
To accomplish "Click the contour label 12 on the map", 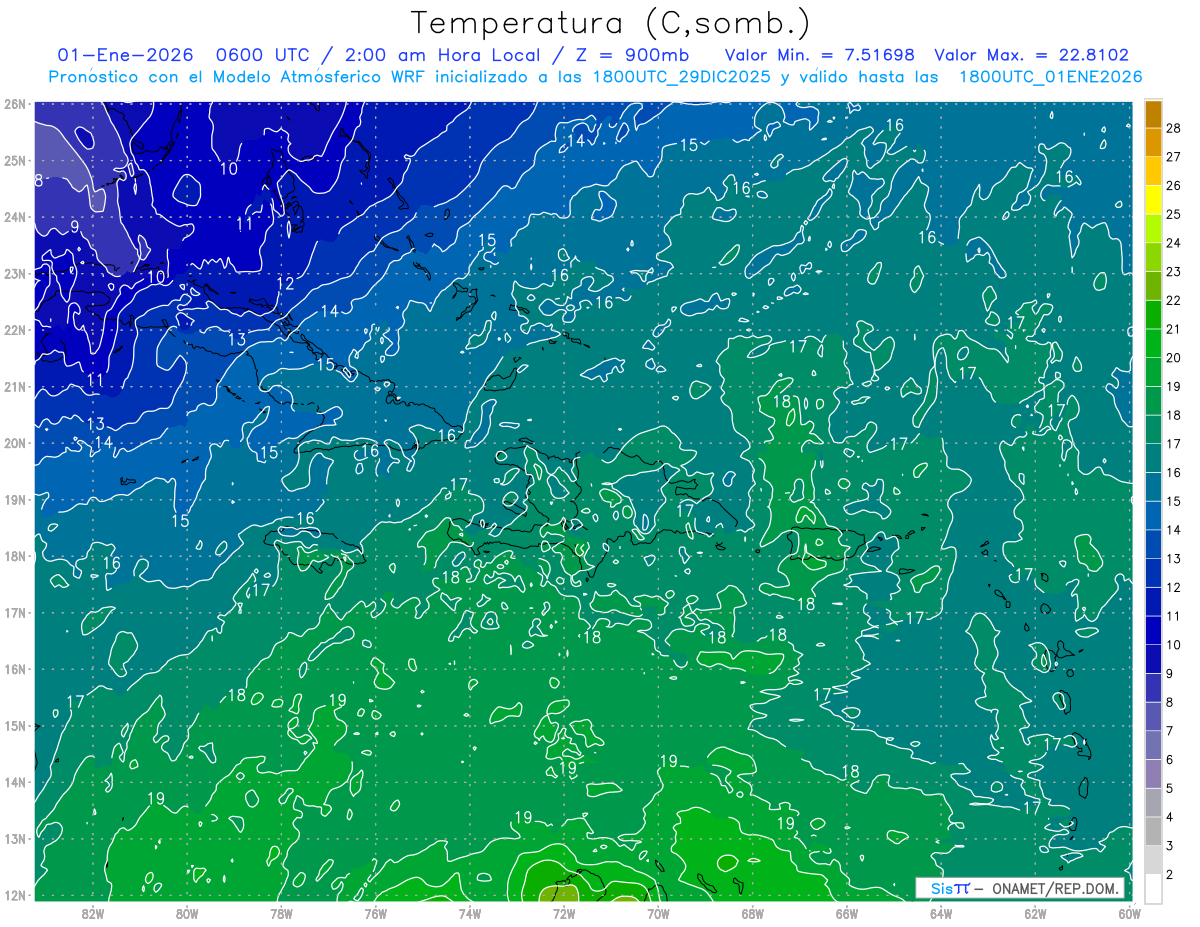I will [285, 284].
